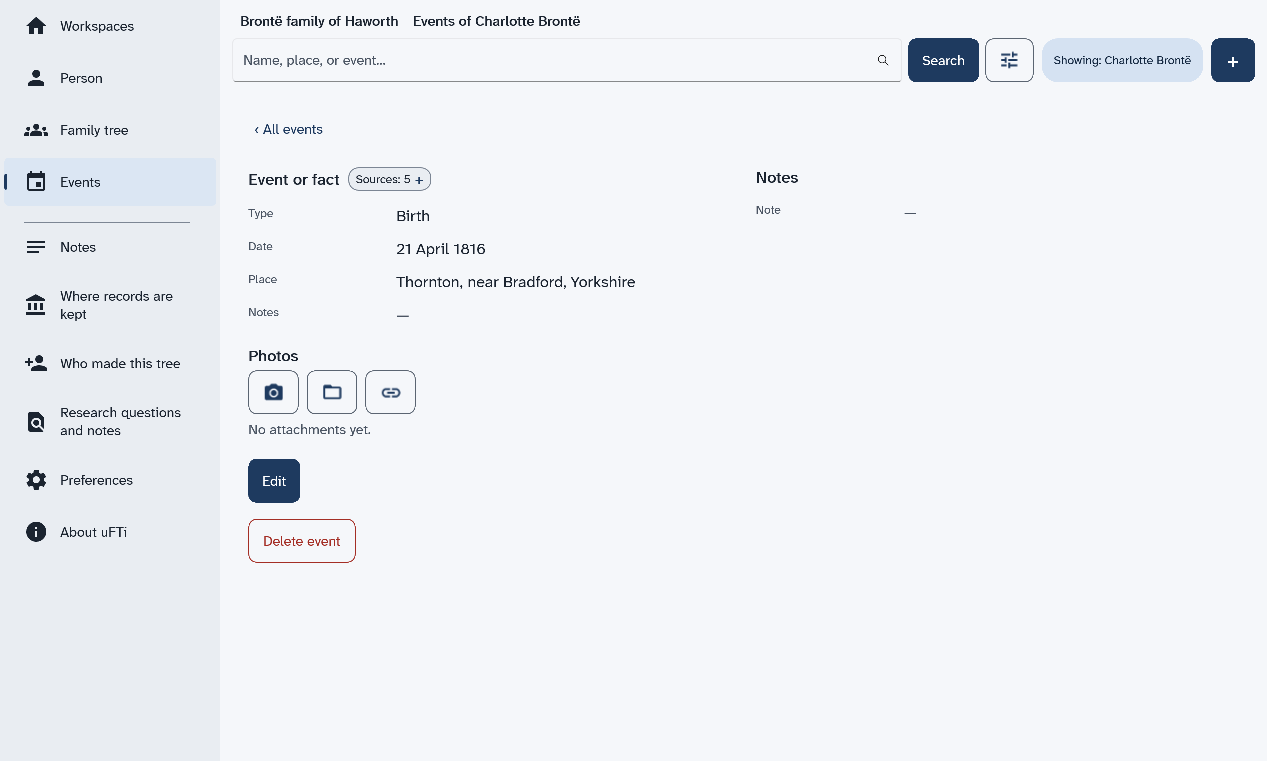
Task: Click the Preferences gear icon
Action: 36,480
